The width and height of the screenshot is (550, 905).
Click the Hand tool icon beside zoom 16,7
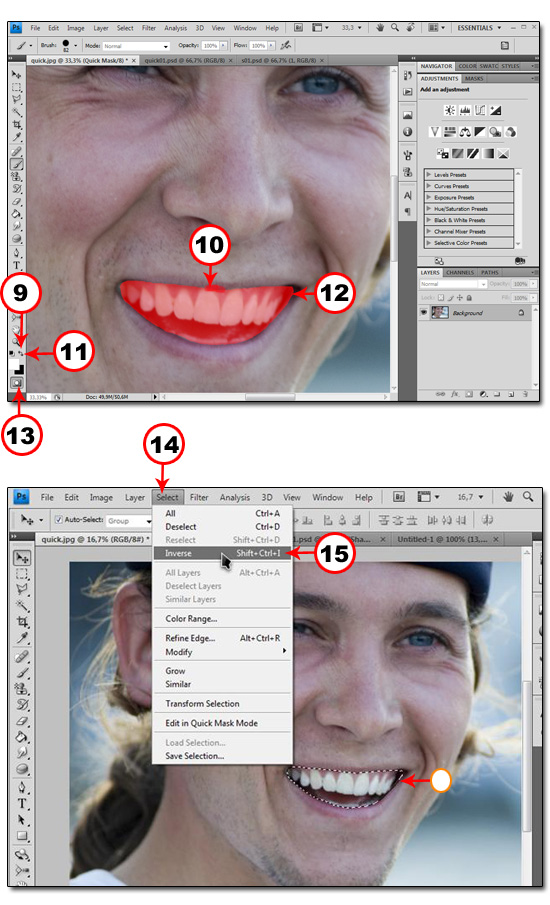[508, 497]
